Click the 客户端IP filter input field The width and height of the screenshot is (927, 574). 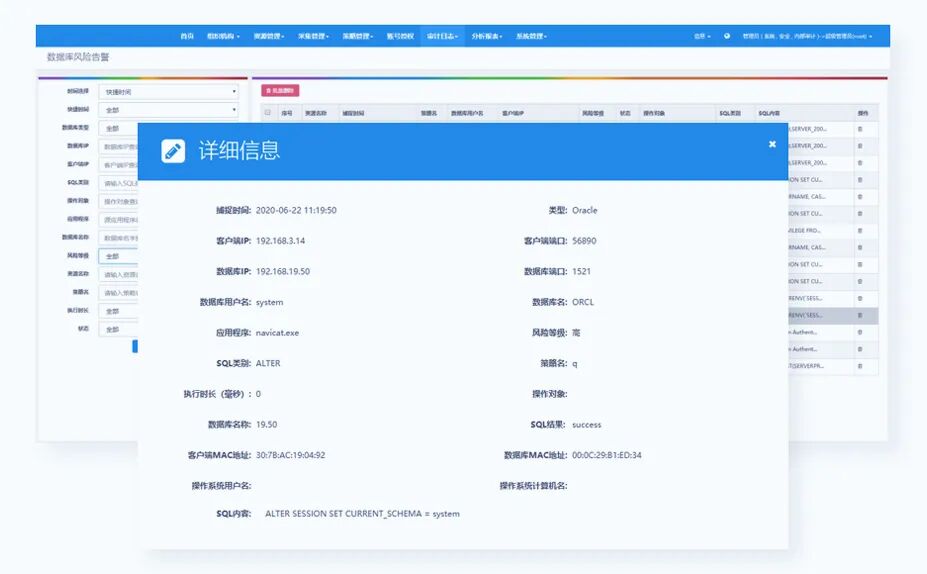pyautogui.click(x=118, y=165)
